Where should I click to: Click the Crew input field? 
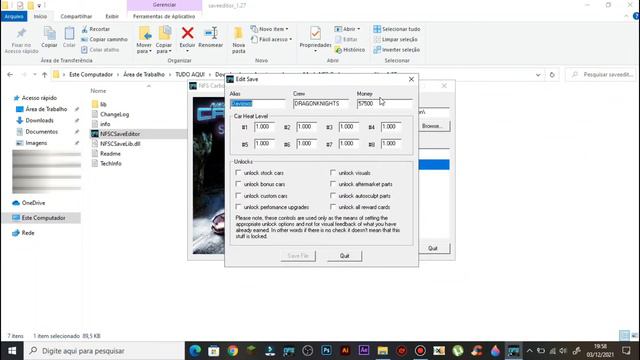[321, 104]
